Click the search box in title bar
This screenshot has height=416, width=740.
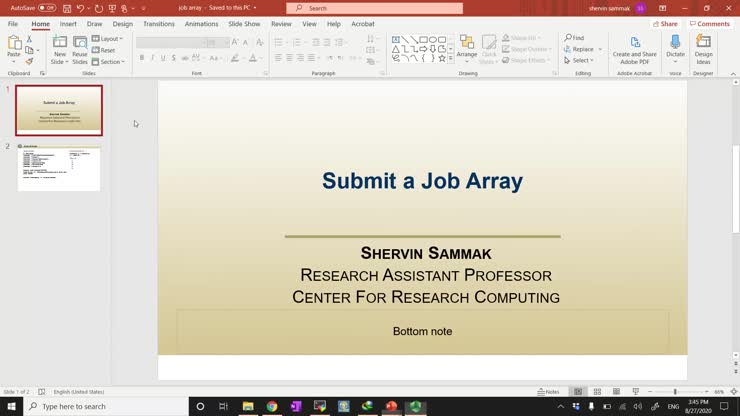pyautogui.click(x=374, y=8)
